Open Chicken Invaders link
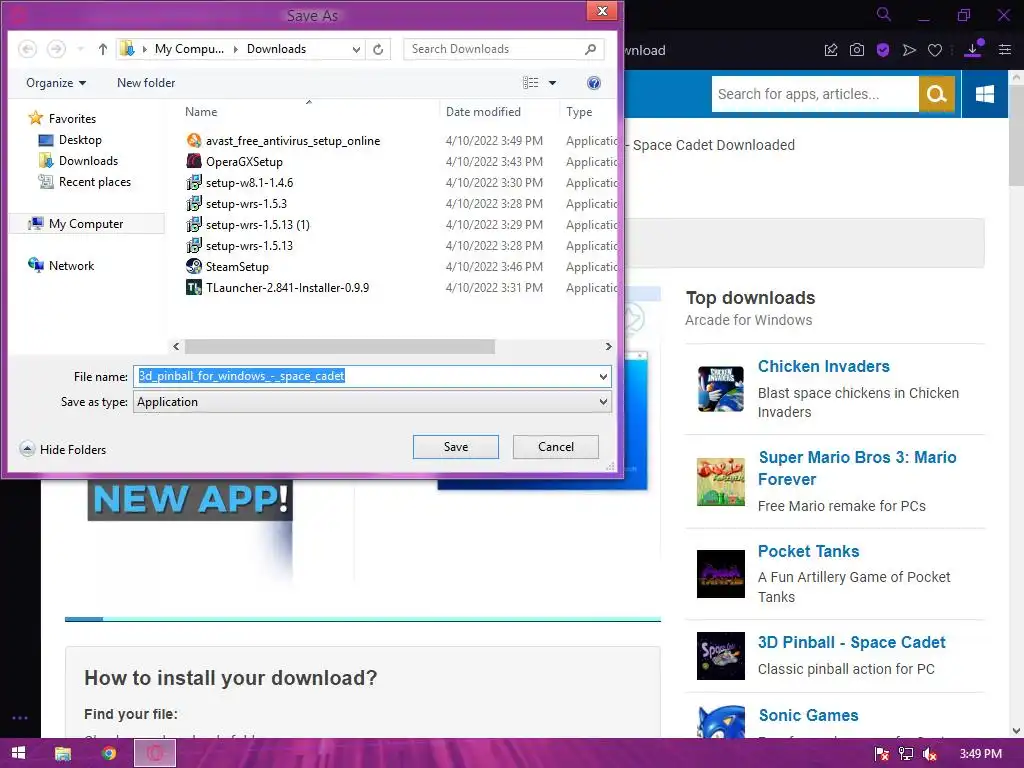The image size is (1024, 768). (x=824, y=366)
